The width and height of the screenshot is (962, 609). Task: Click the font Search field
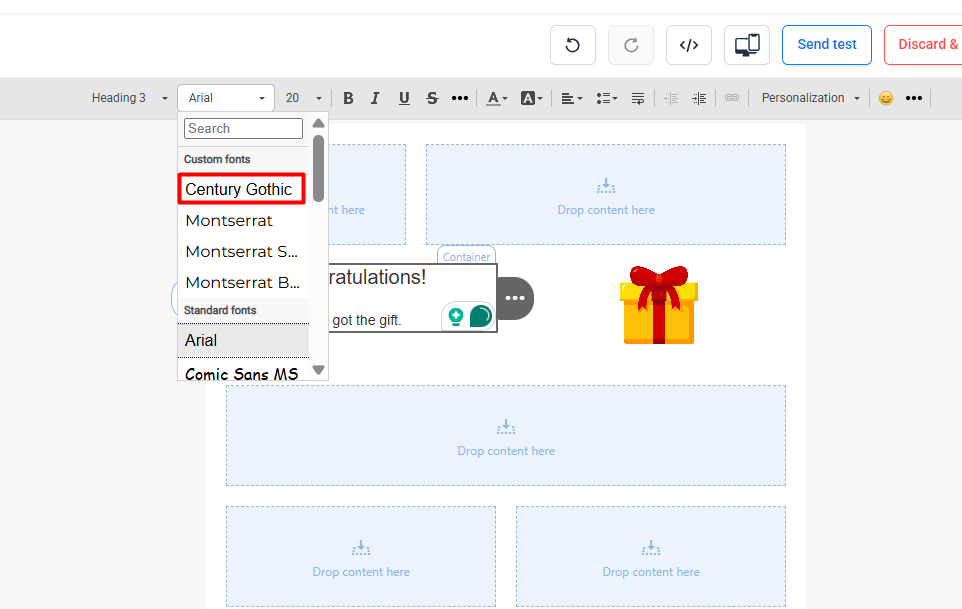[x=243, y=128]
